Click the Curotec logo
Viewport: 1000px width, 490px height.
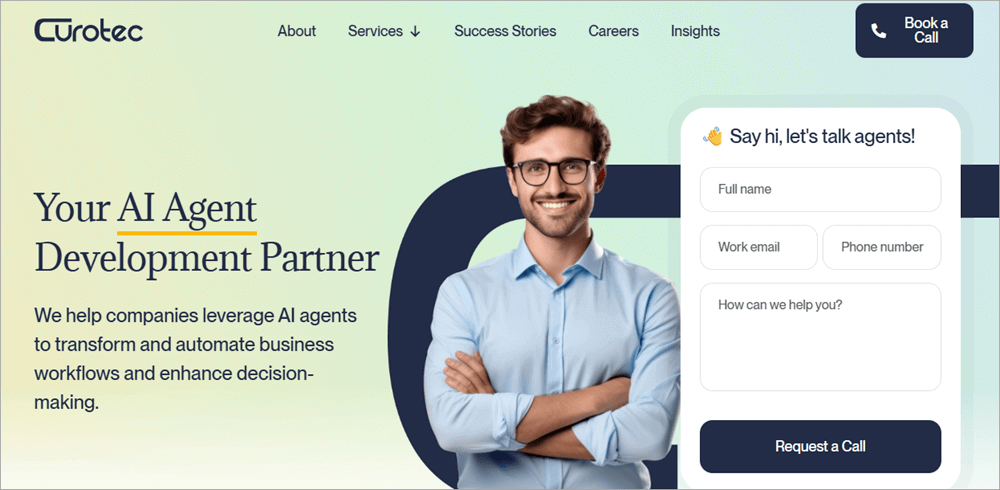pos(88,31)
